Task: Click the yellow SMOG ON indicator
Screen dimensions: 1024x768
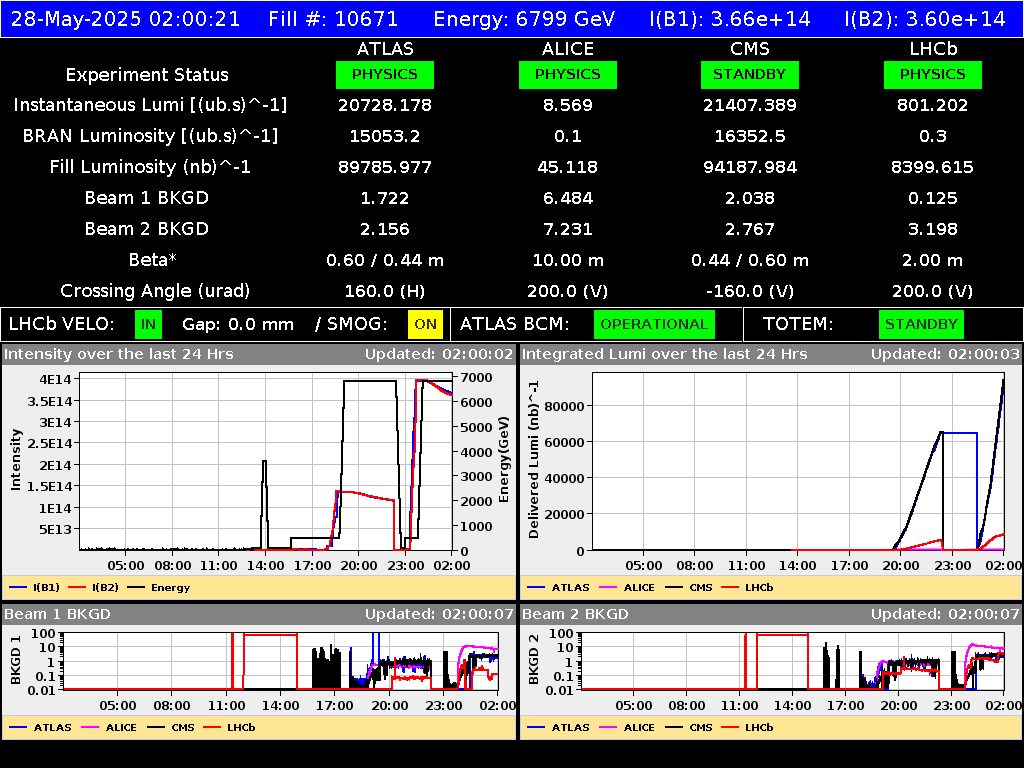Action: pos(425,325)
